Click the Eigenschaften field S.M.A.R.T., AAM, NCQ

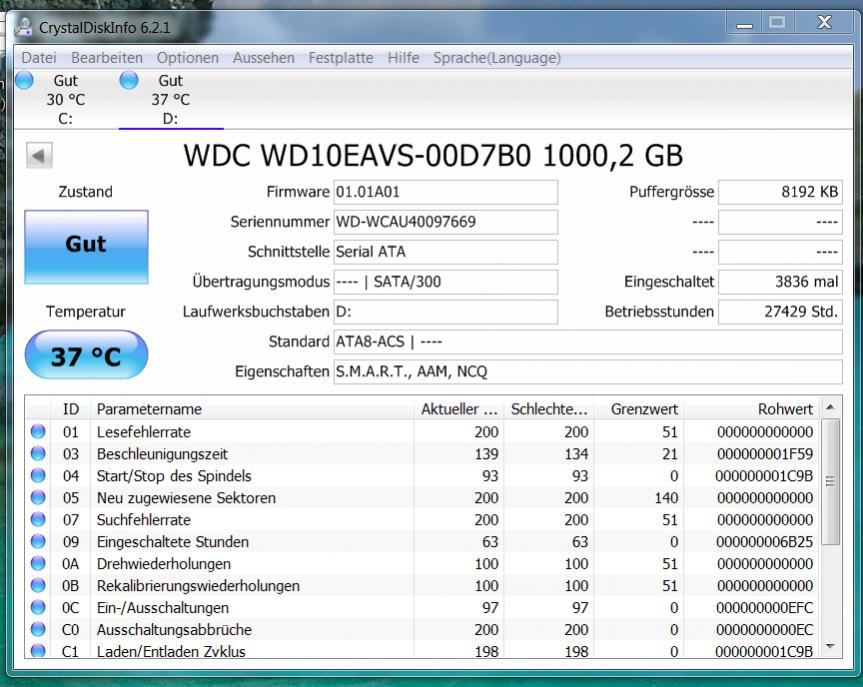click(x=588, y=372)
